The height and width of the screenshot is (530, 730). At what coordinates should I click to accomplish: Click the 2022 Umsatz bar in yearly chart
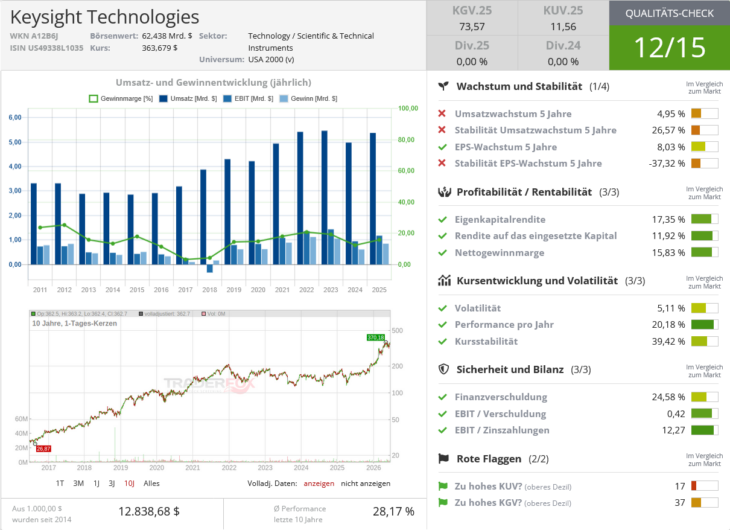tap(300, 198)
